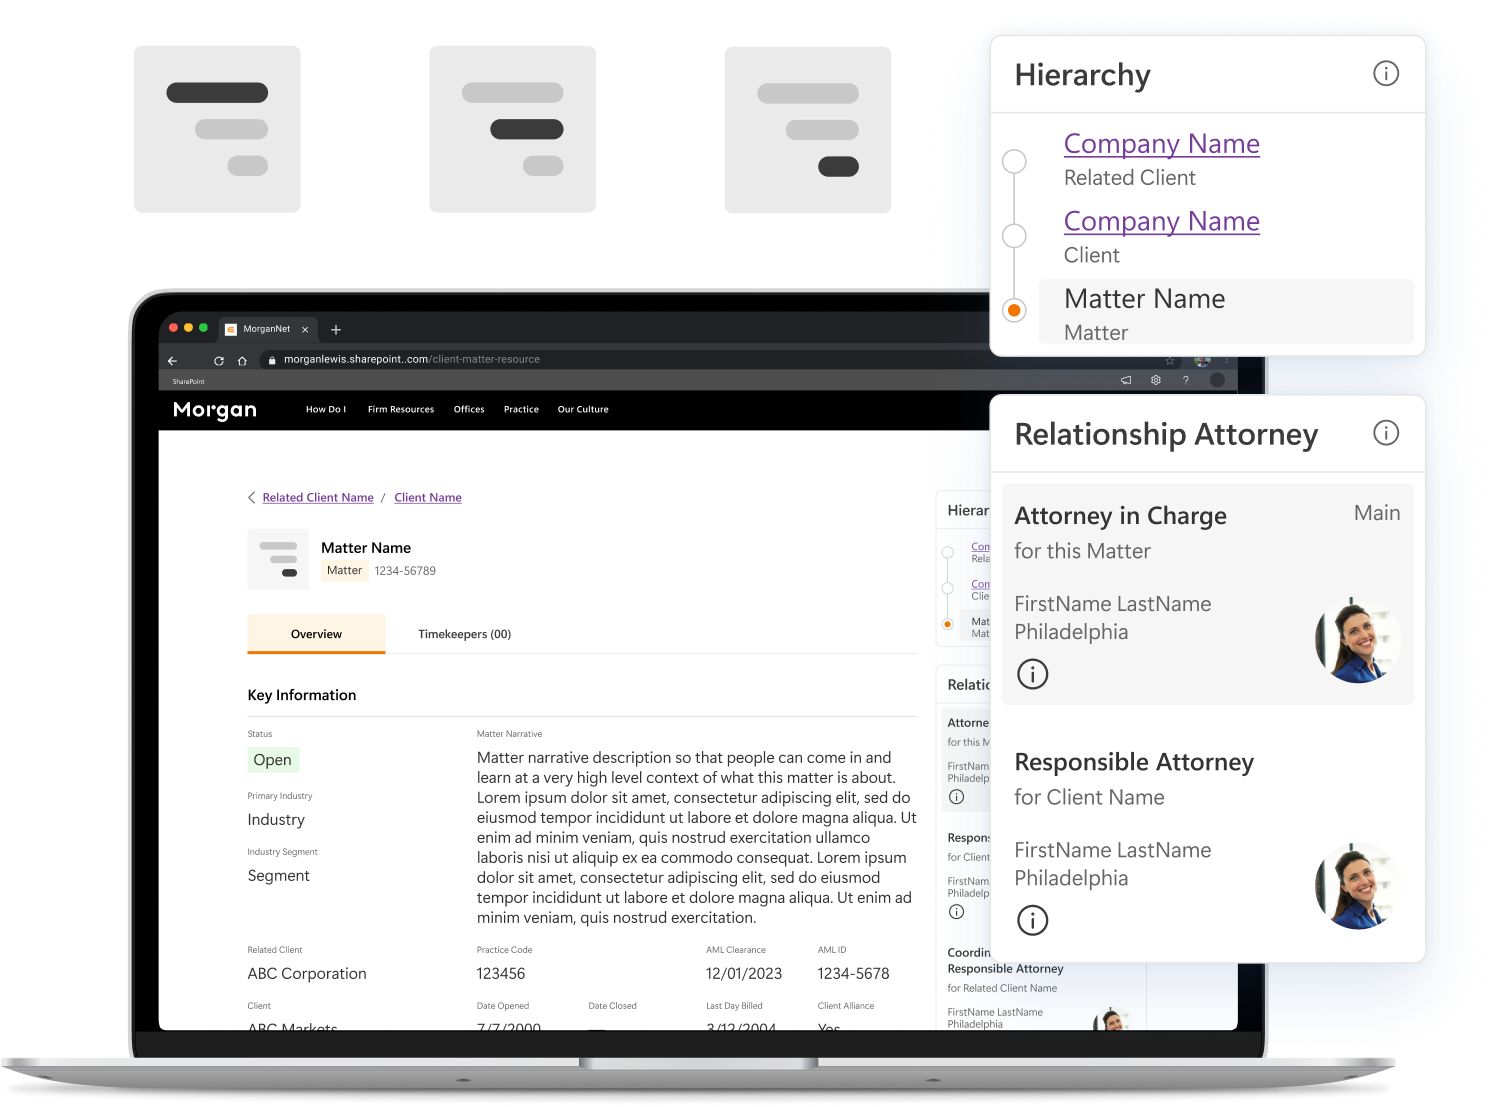Follow the Company Name client link
This screenshot has height=1107, width=1496.
tap(1161, 221)
